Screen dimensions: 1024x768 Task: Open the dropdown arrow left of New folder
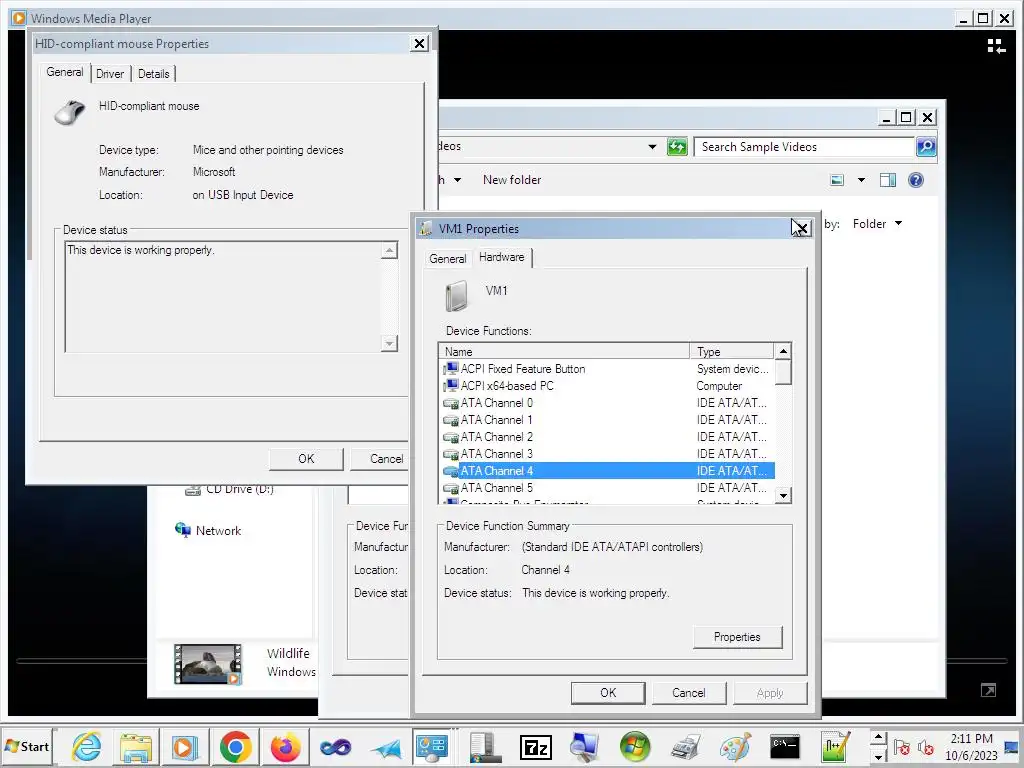coord(457,180)
